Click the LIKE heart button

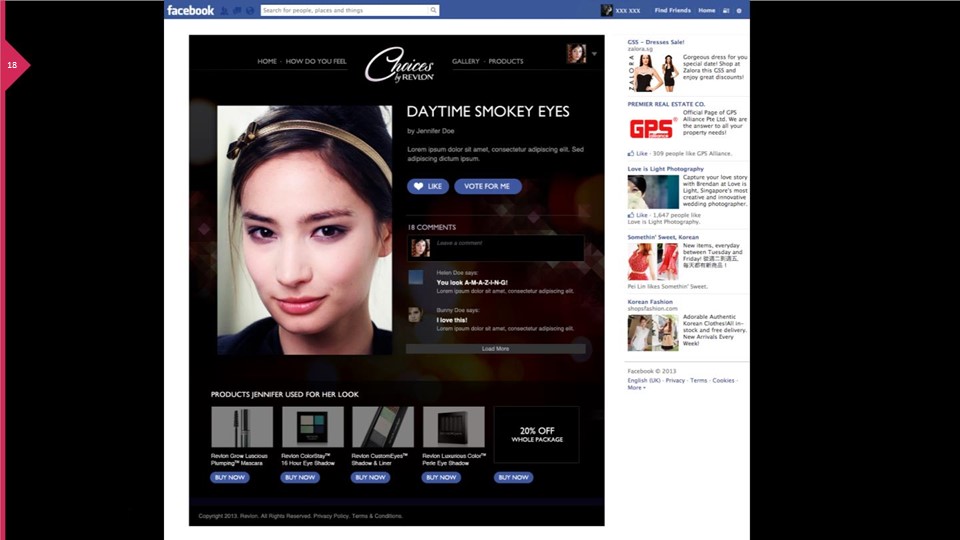(428, 186)
